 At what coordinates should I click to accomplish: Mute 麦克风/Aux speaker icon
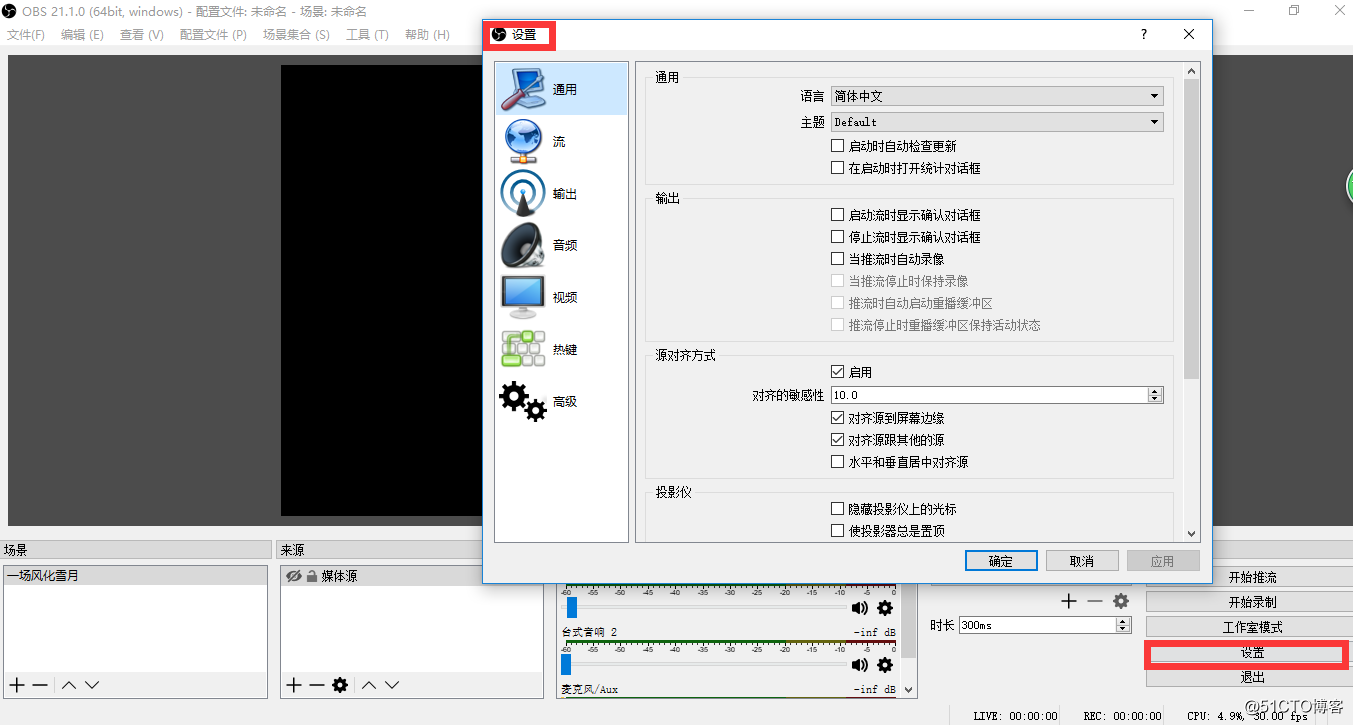[x=860, y=665]
